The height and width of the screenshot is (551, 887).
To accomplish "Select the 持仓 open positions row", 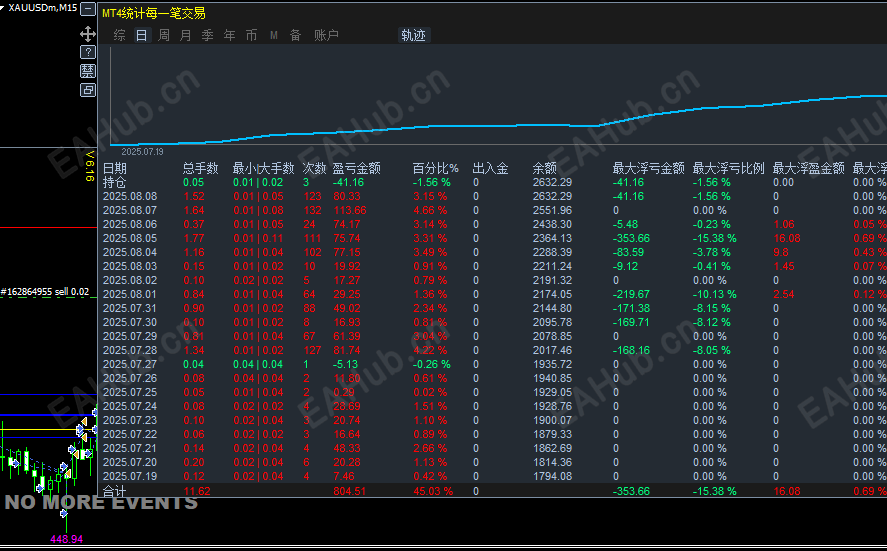I will click(x=492, y=183).
